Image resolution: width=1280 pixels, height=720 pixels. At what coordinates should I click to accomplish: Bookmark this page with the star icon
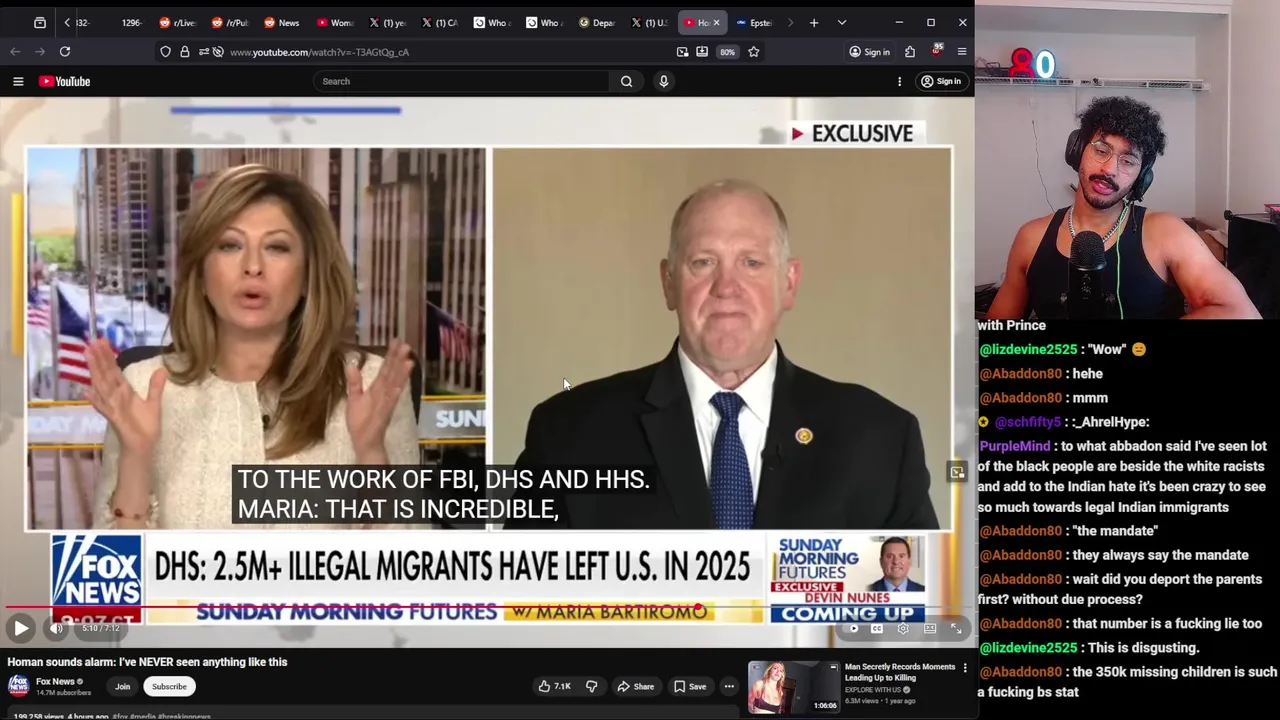click(x=754, y=51)
